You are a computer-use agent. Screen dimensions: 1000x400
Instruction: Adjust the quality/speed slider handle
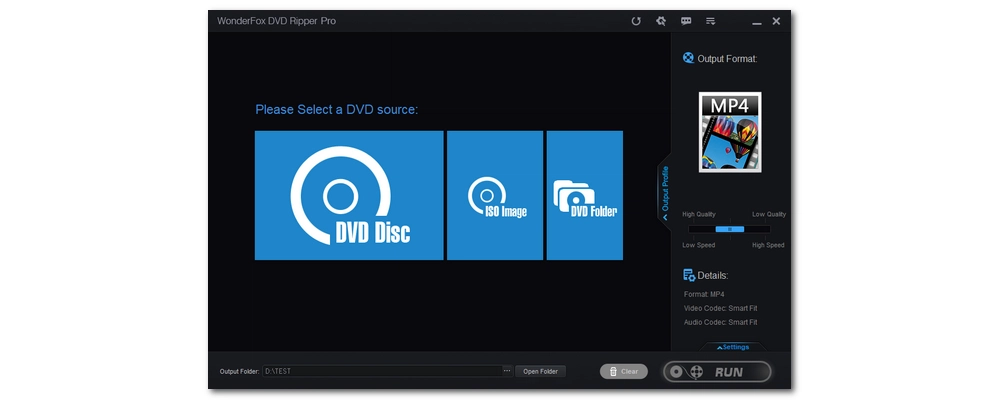pos(730,229)
